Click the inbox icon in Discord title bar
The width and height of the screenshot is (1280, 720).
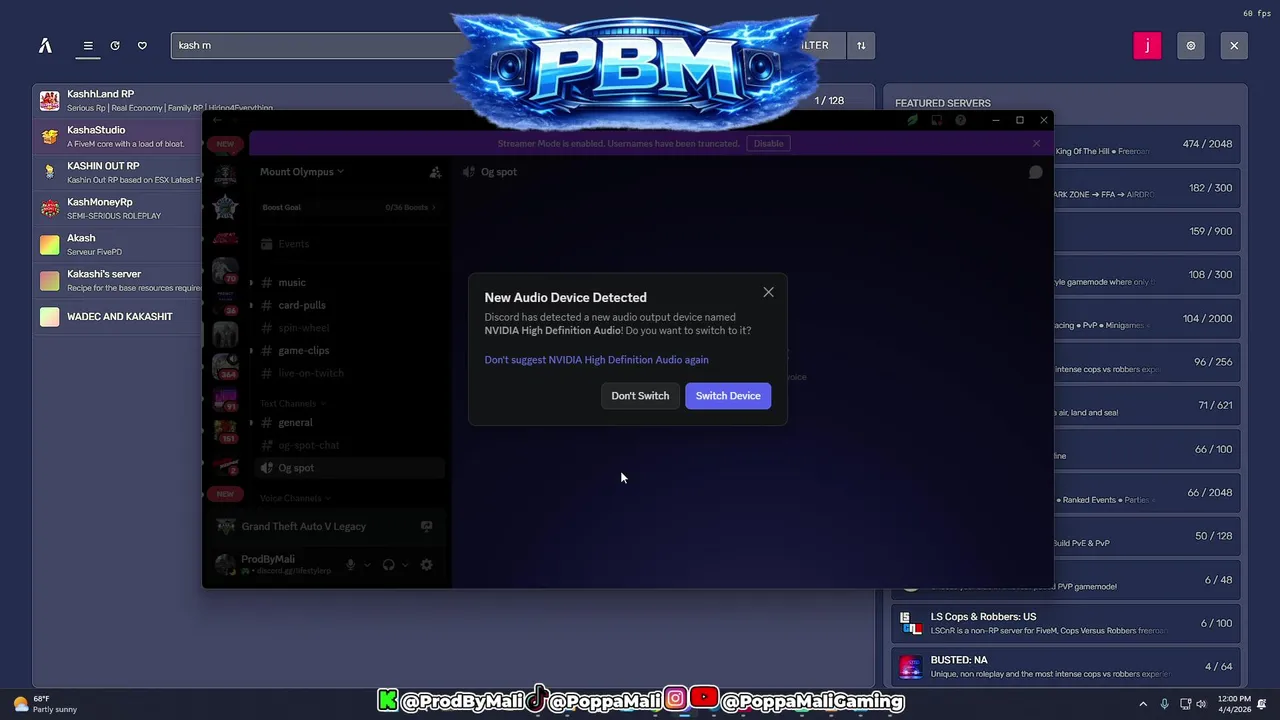coord(936,120)
